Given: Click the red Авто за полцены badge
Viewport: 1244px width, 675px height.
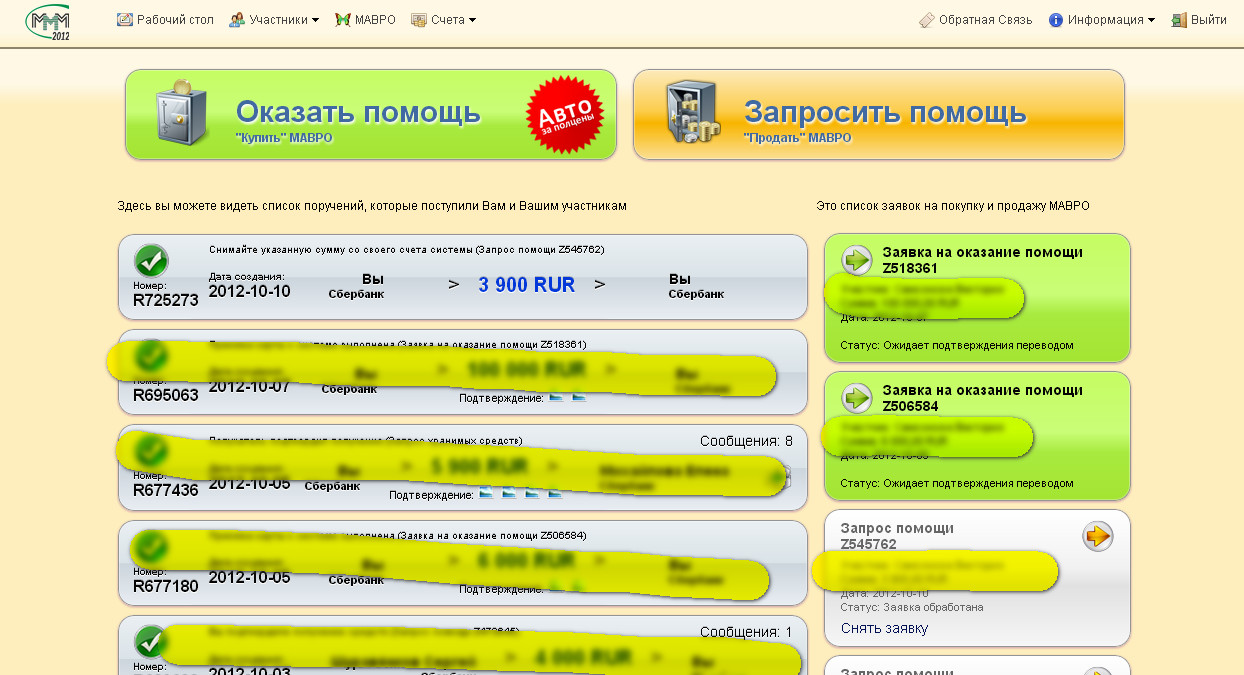Looking at the screenshot, I should click(567, 114).
